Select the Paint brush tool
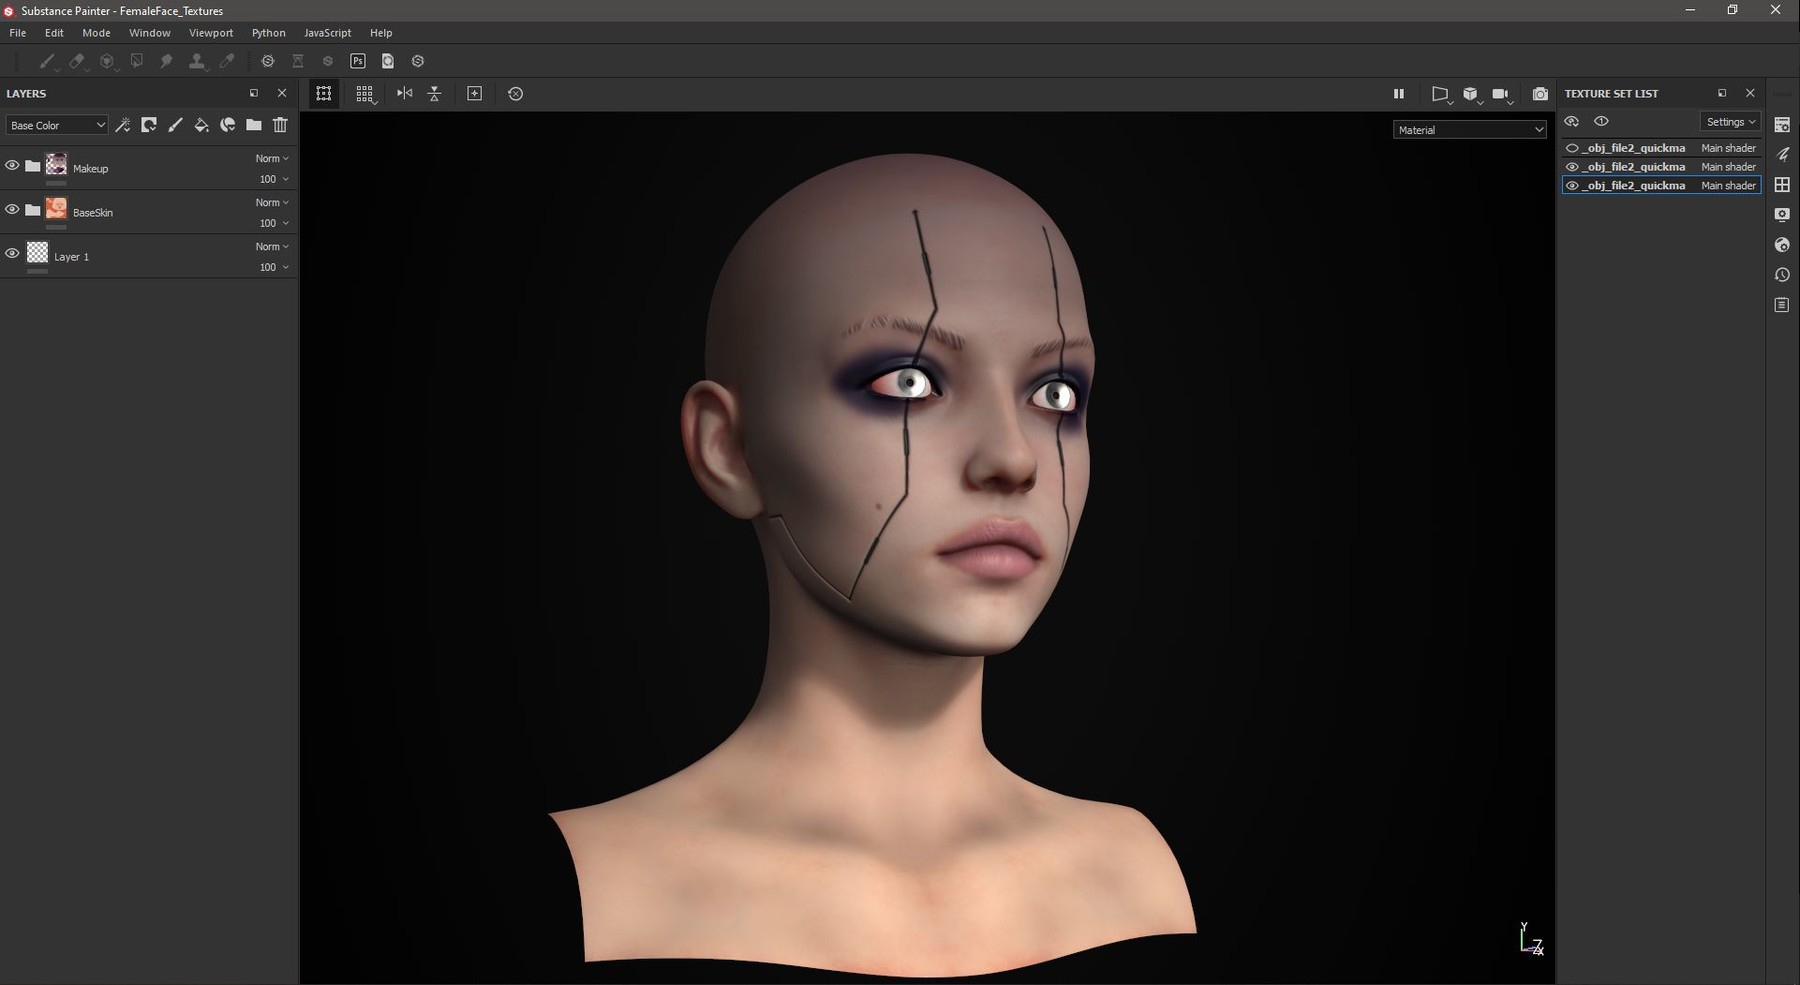The image size is (1800, 985). click(x=47, y=61)
